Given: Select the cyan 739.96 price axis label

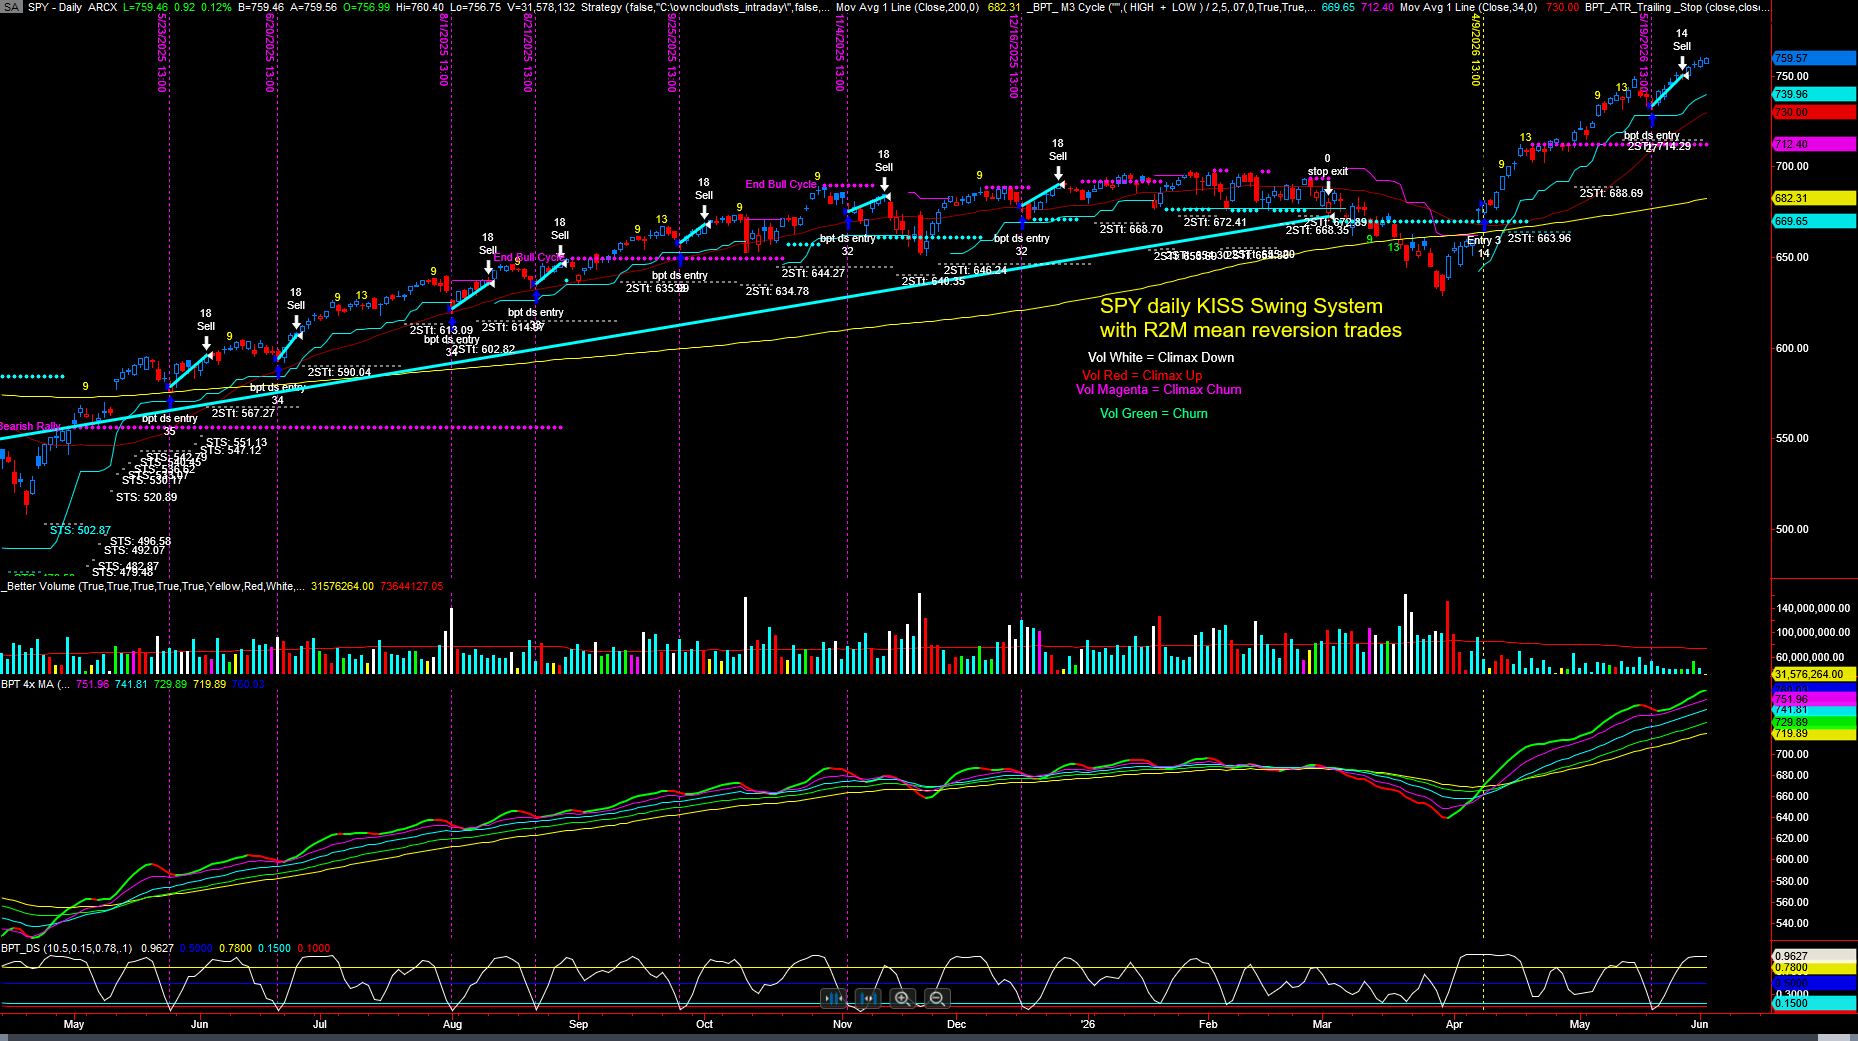Looking at the screenshot, I should click(x=1814, y=94).
